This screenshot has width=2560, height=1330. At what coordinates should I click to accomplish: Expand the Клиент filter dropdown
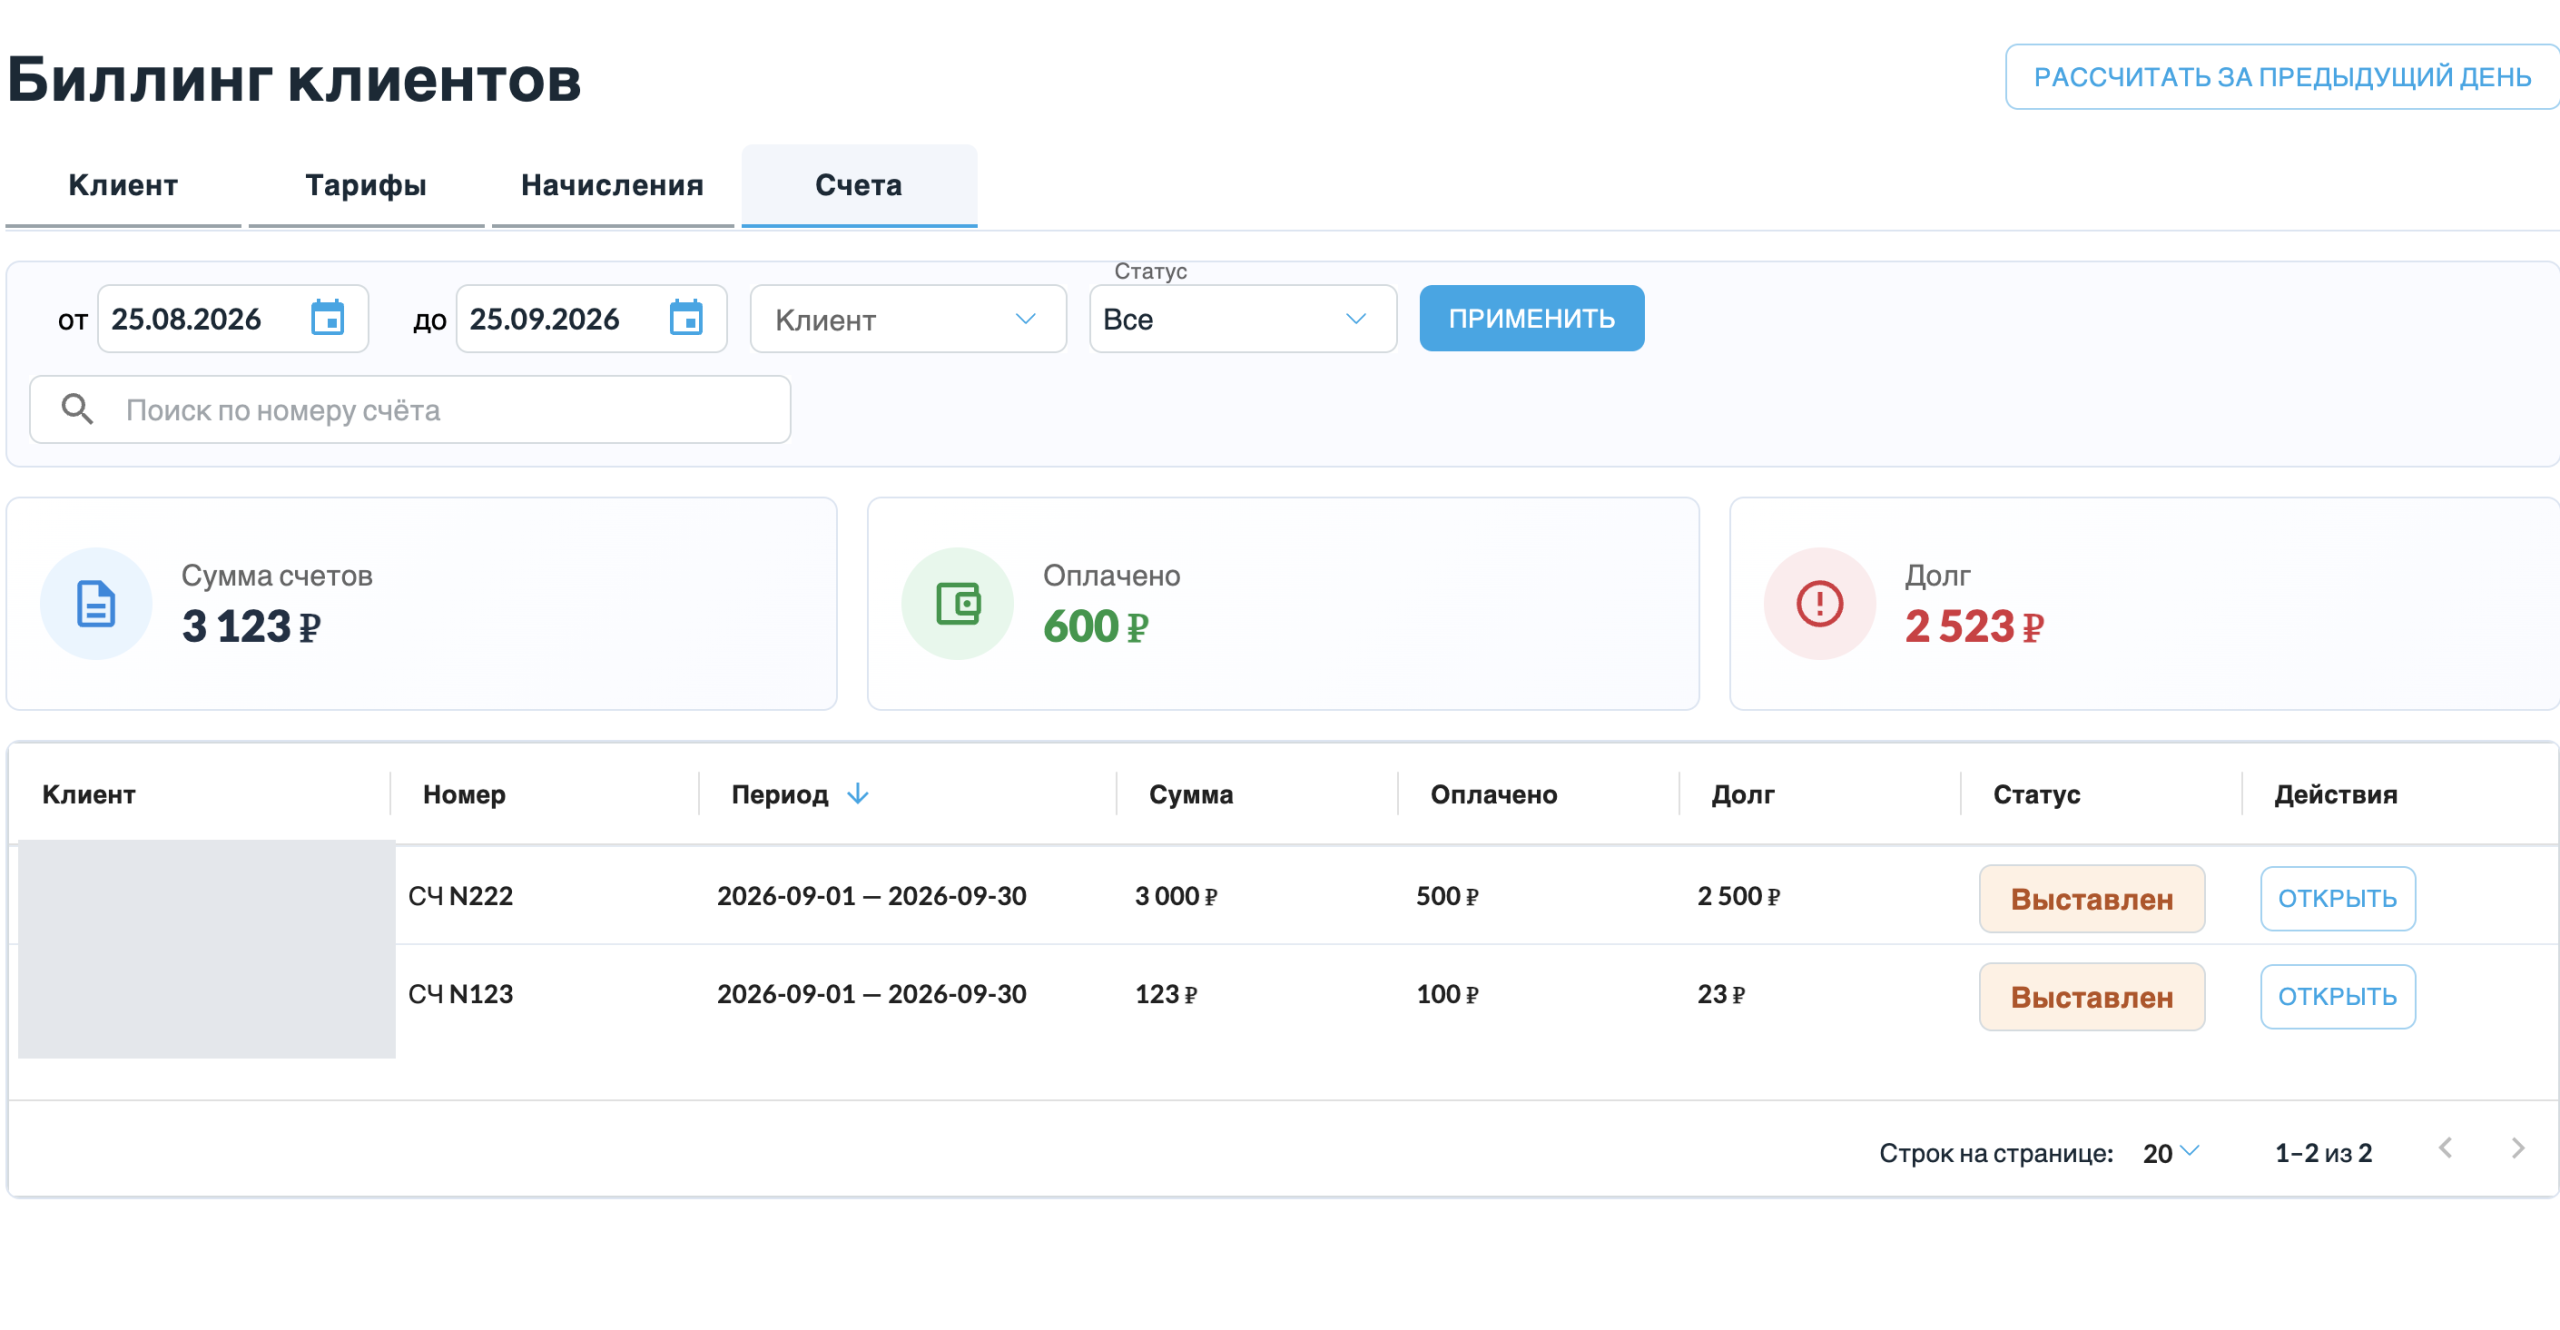[x=908, y=319]
